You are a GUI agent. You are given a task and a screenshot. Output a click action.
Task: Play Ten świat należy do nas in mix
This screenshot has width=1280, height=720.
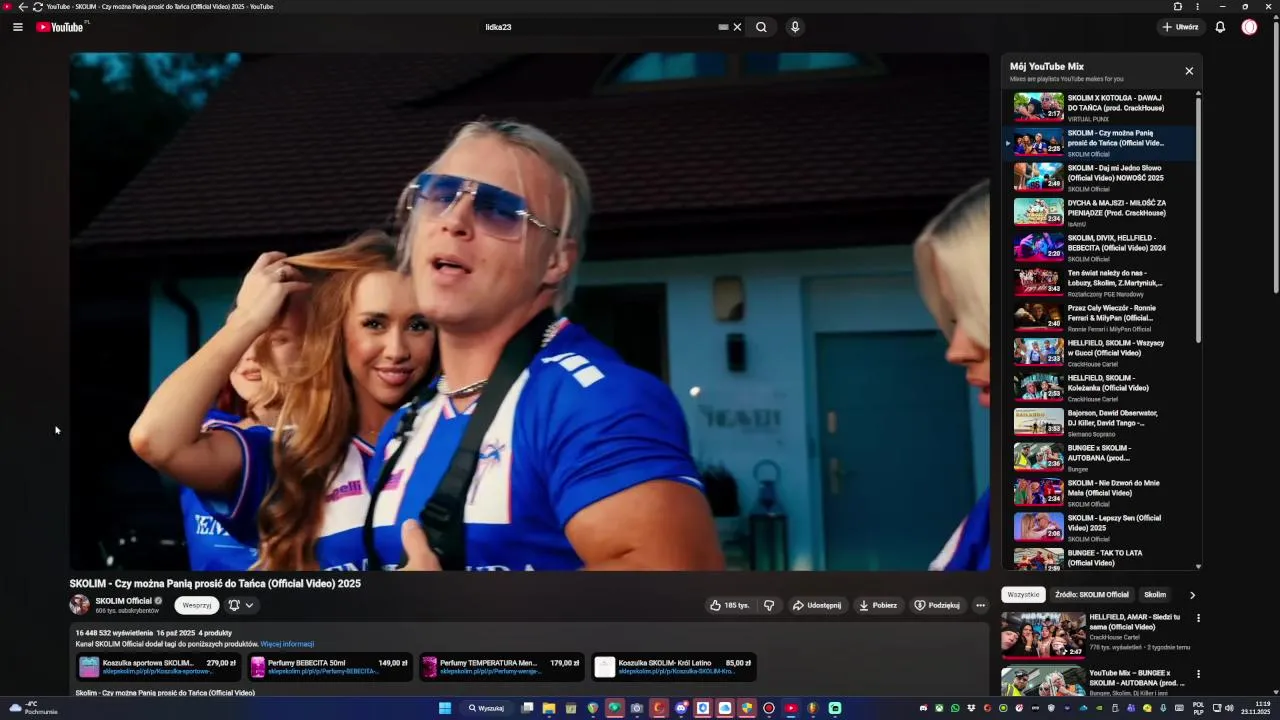point(1098,283)
